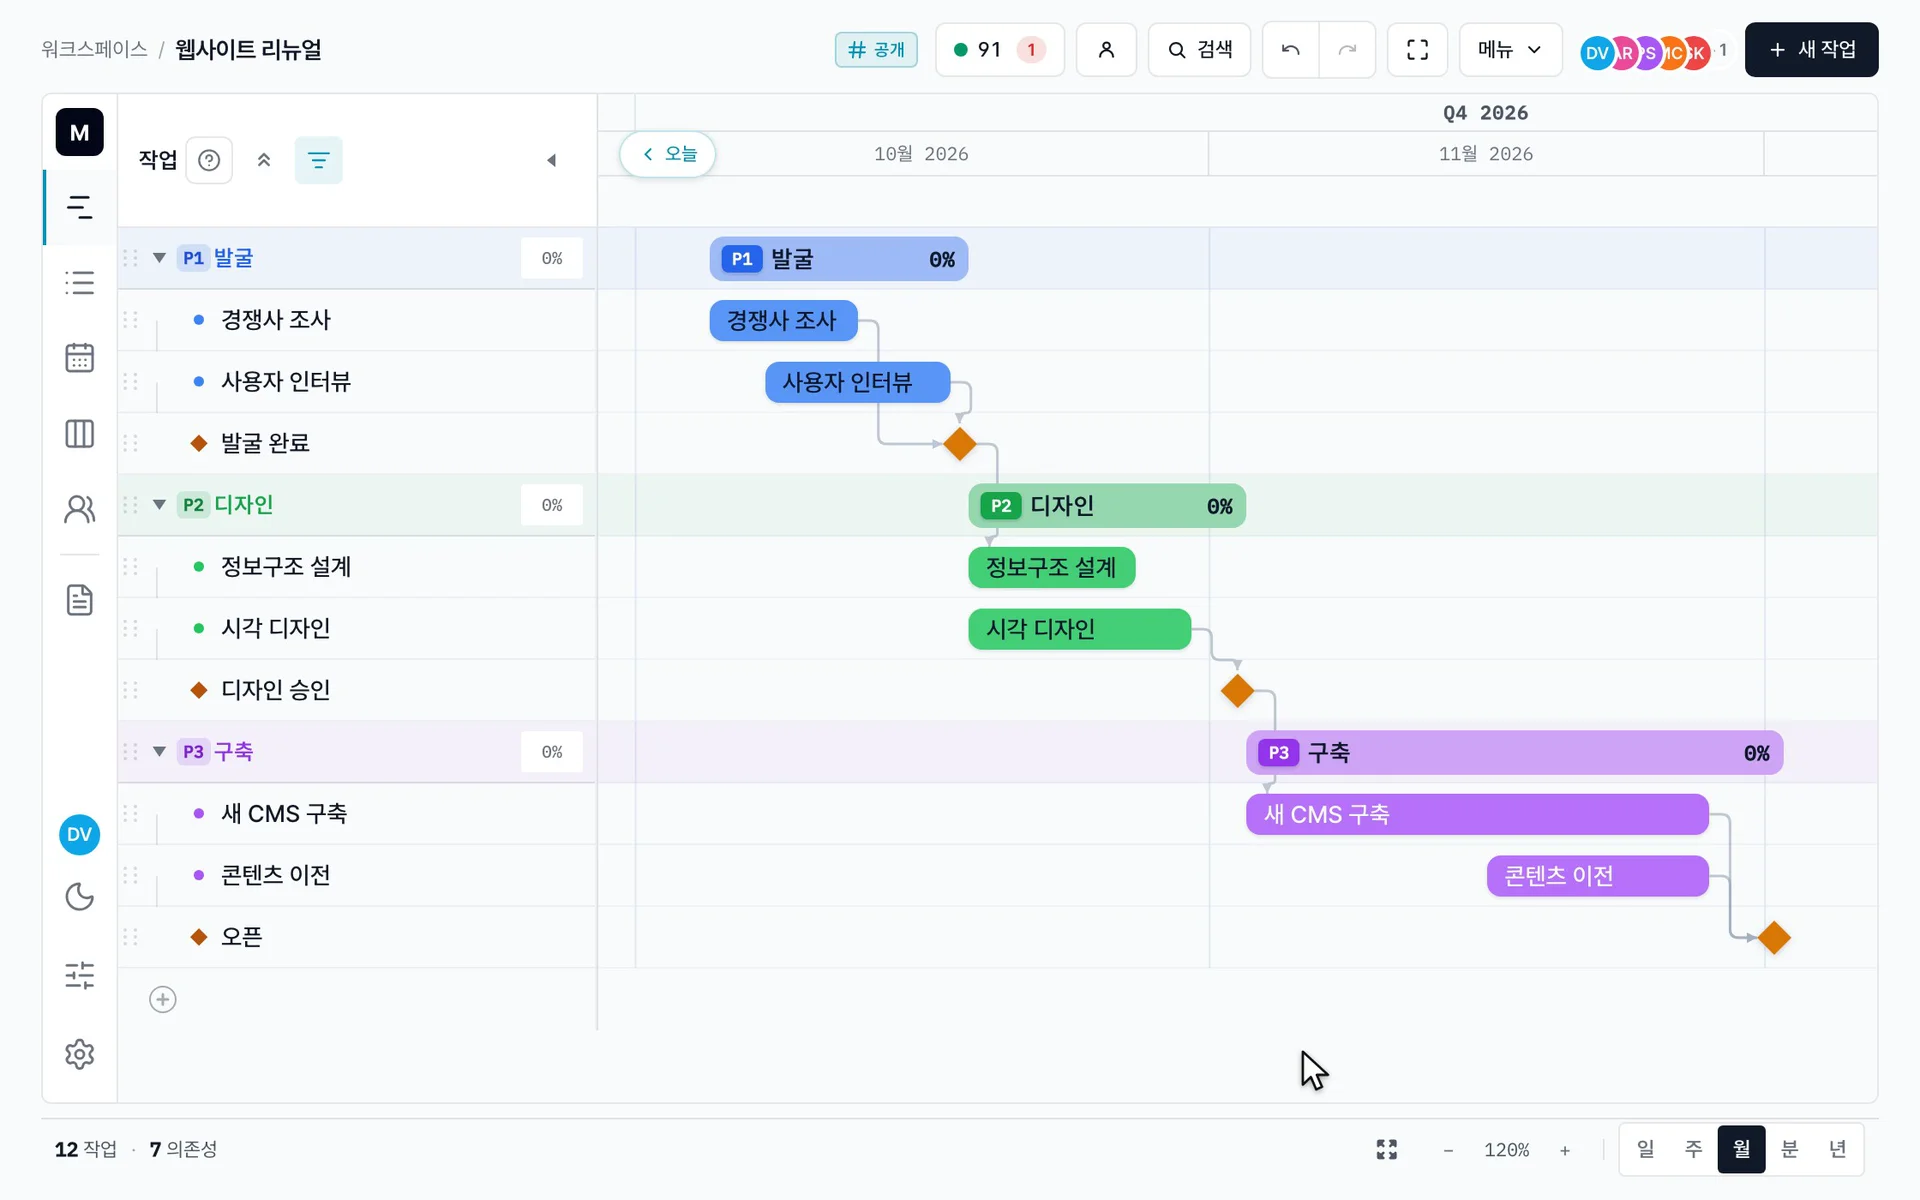Jump to today with 오늘 button
This screenshot has width=1920, height=1200.
tap(668, 154)
